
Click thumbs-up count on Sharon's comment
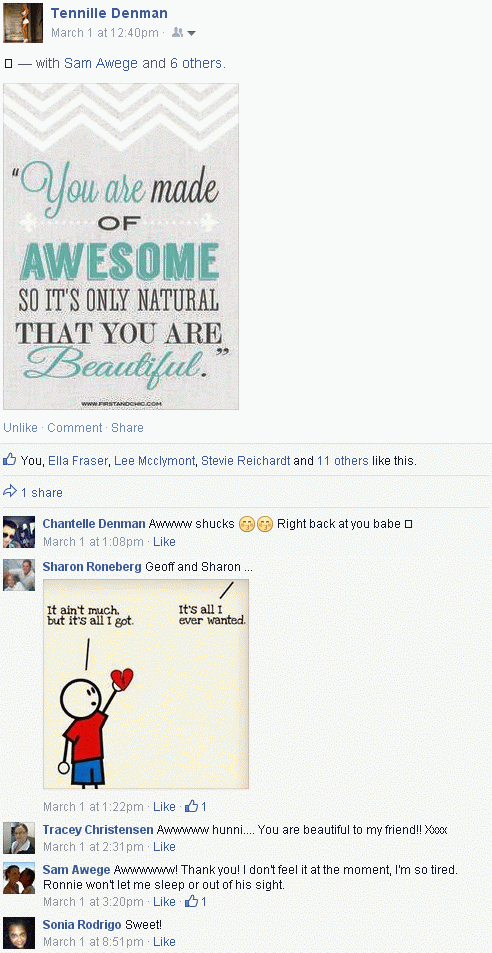196,807
